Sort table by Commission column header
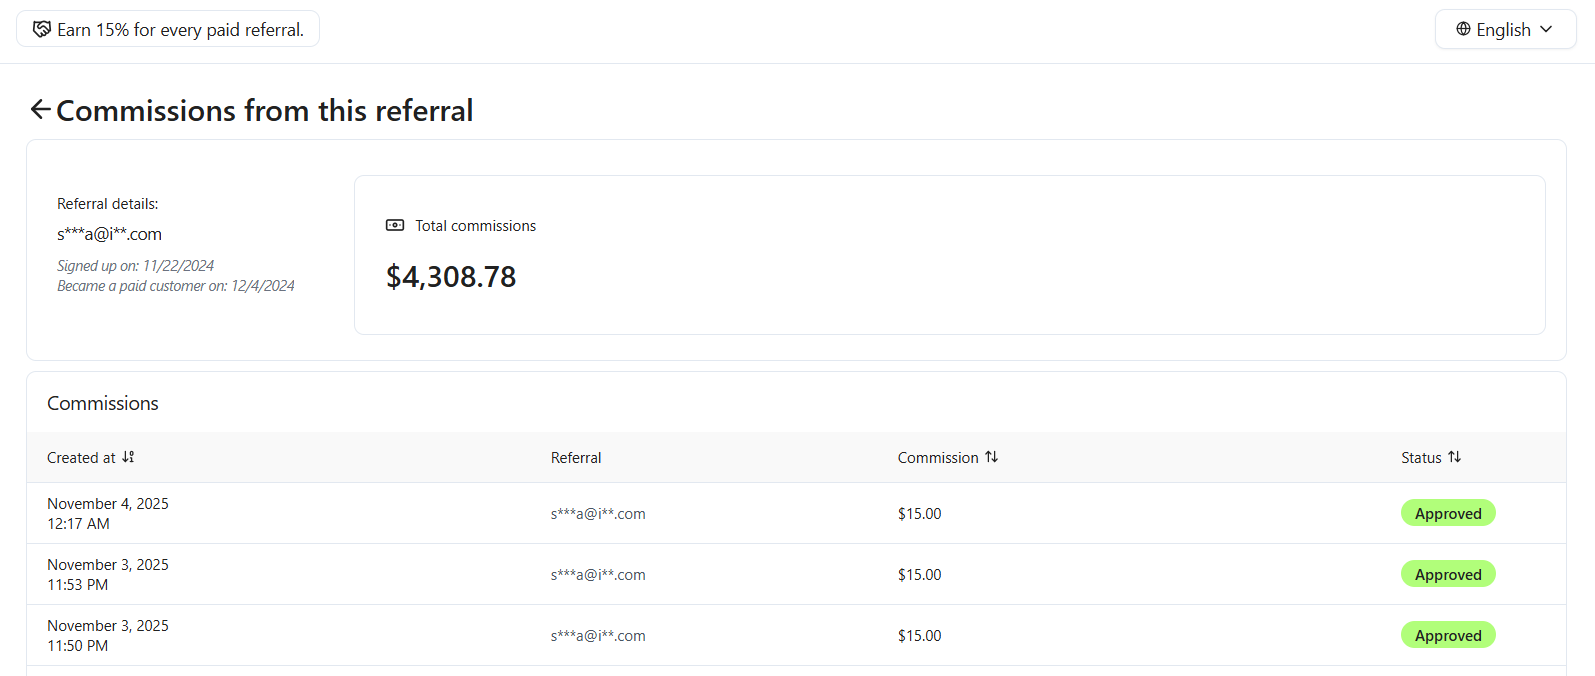 [938, 458]
